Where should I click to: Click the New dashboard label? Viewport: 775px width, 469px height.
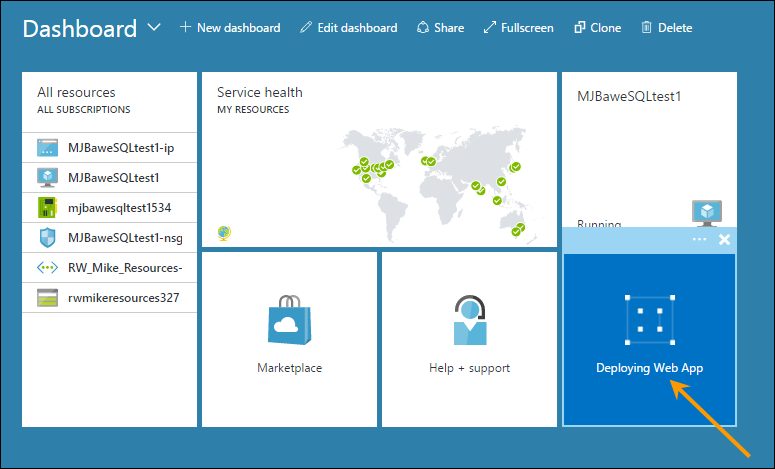[238, 28]
